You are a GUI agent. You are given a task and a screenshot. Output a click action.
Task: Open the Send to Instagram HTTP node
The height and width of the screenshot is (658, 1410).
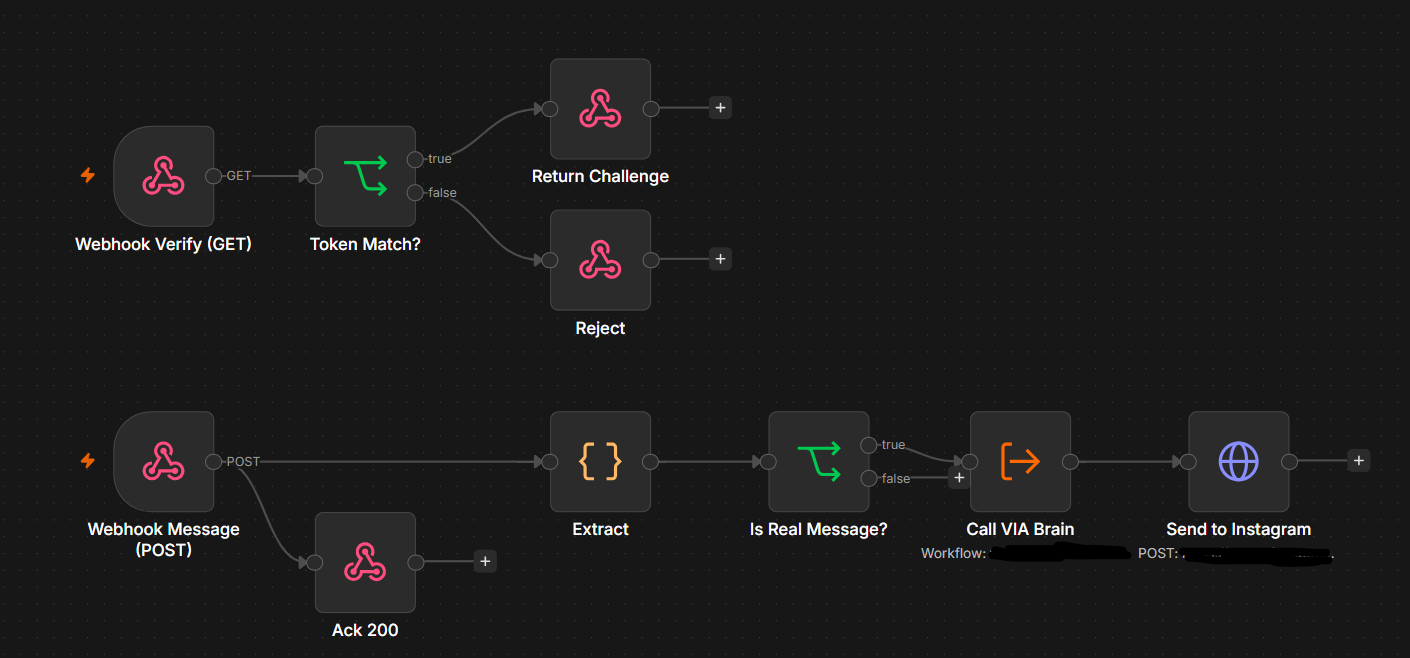(x=1238, y=461)
